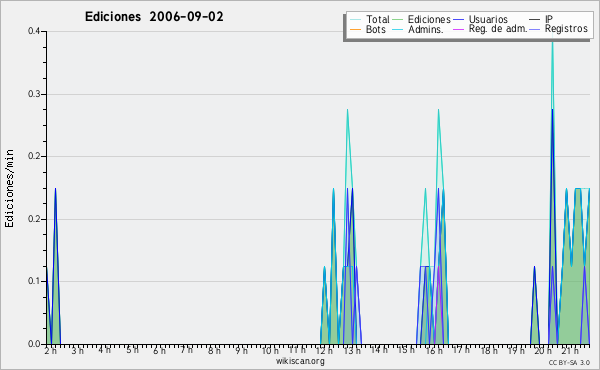Click the 19 h x-axis label
Screen dimensions: 600x370
coord(516,351)
